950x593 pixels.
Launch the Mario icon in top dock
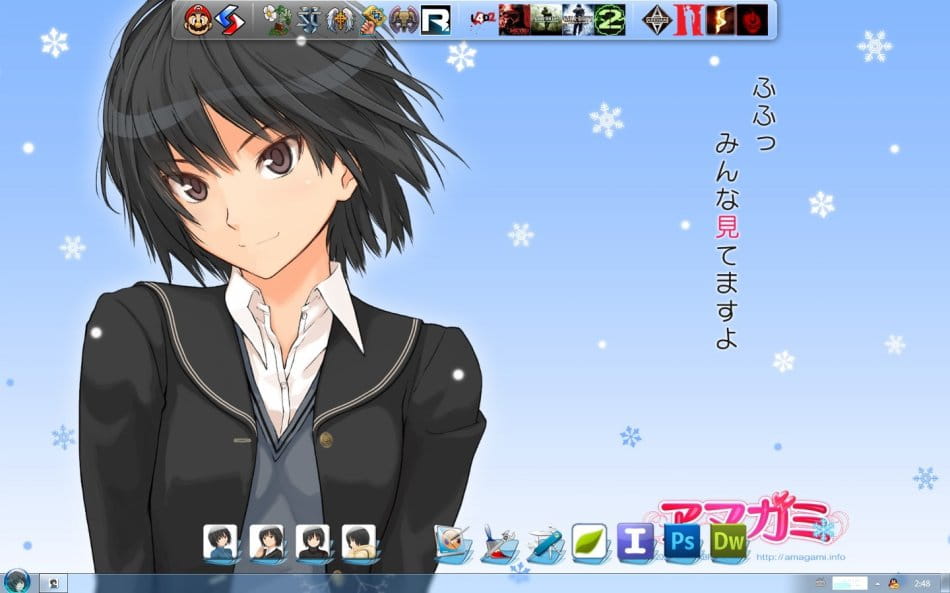click(198, 20)
